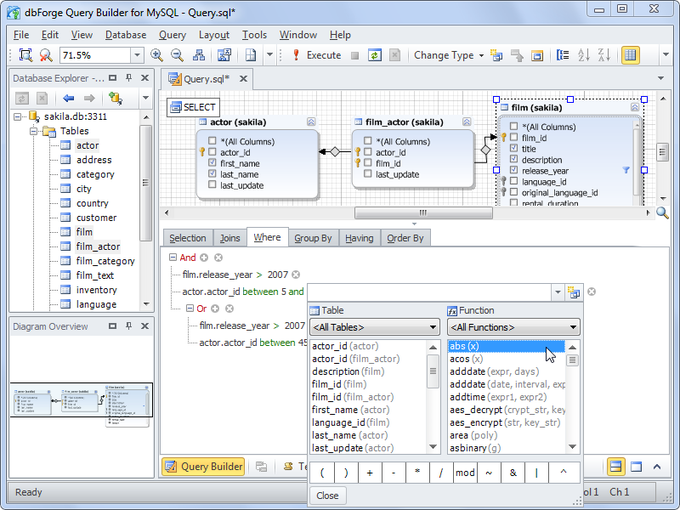Click the red Execute exclamation icon
The width and height of the screenshot is (680, 510).
click(x=296, y=55)
